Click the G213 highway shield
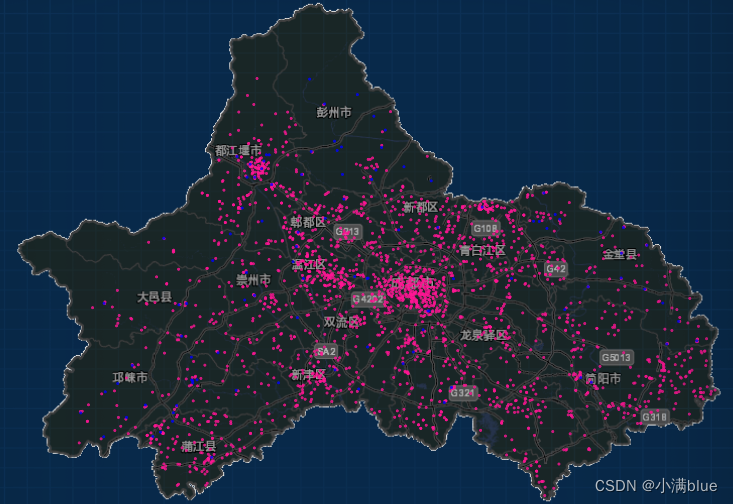 [x=348, y=231]
